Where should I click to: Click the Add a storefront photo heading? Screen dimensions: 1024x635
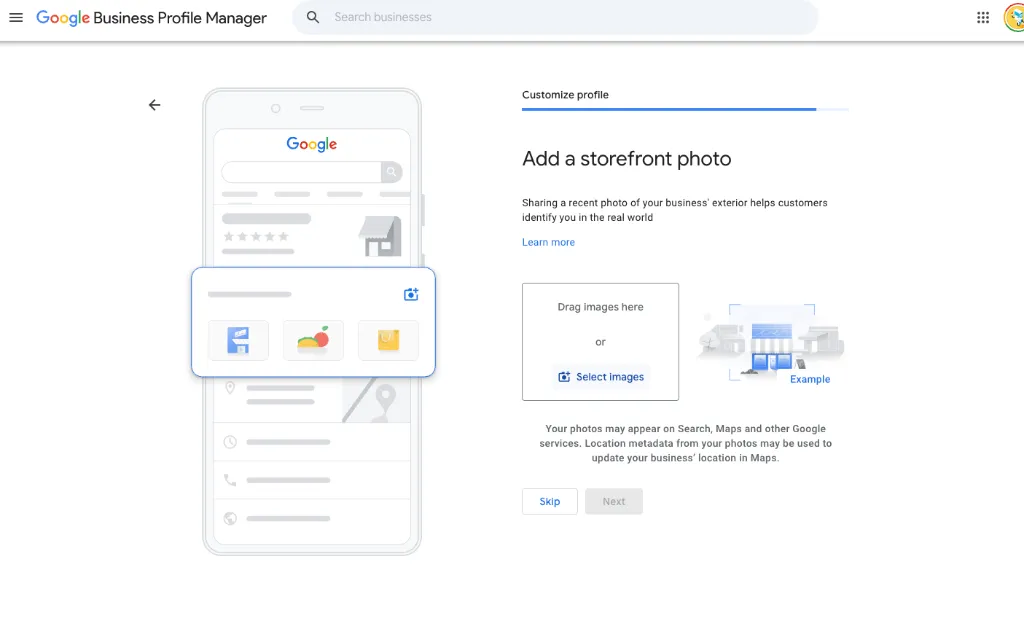click(x=626, y=159)
